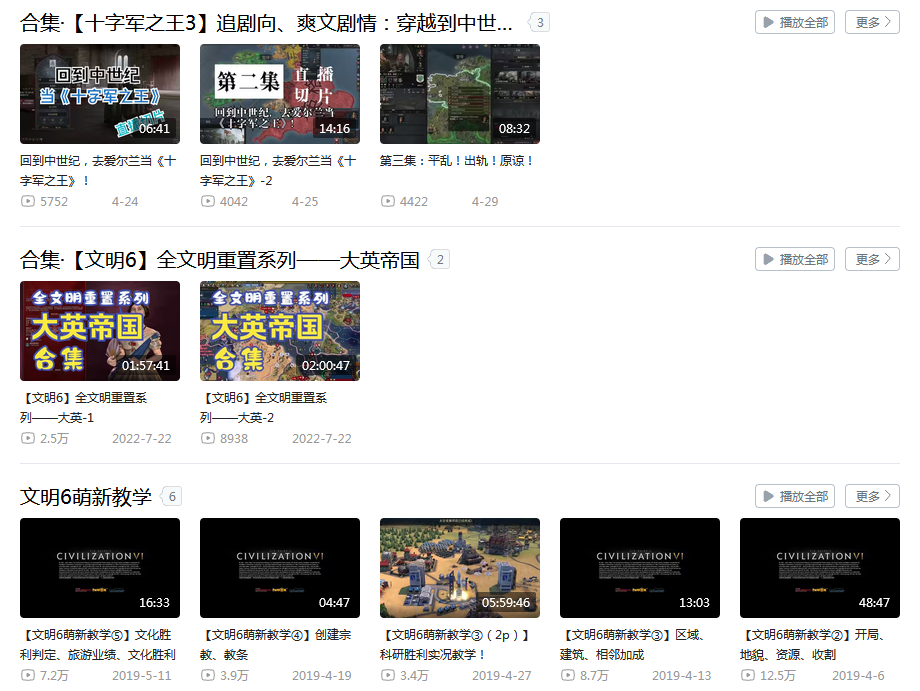Open title link 第三集：平乱！出轨！原谅！
The image size is (920, 691).
click(456, 161)
